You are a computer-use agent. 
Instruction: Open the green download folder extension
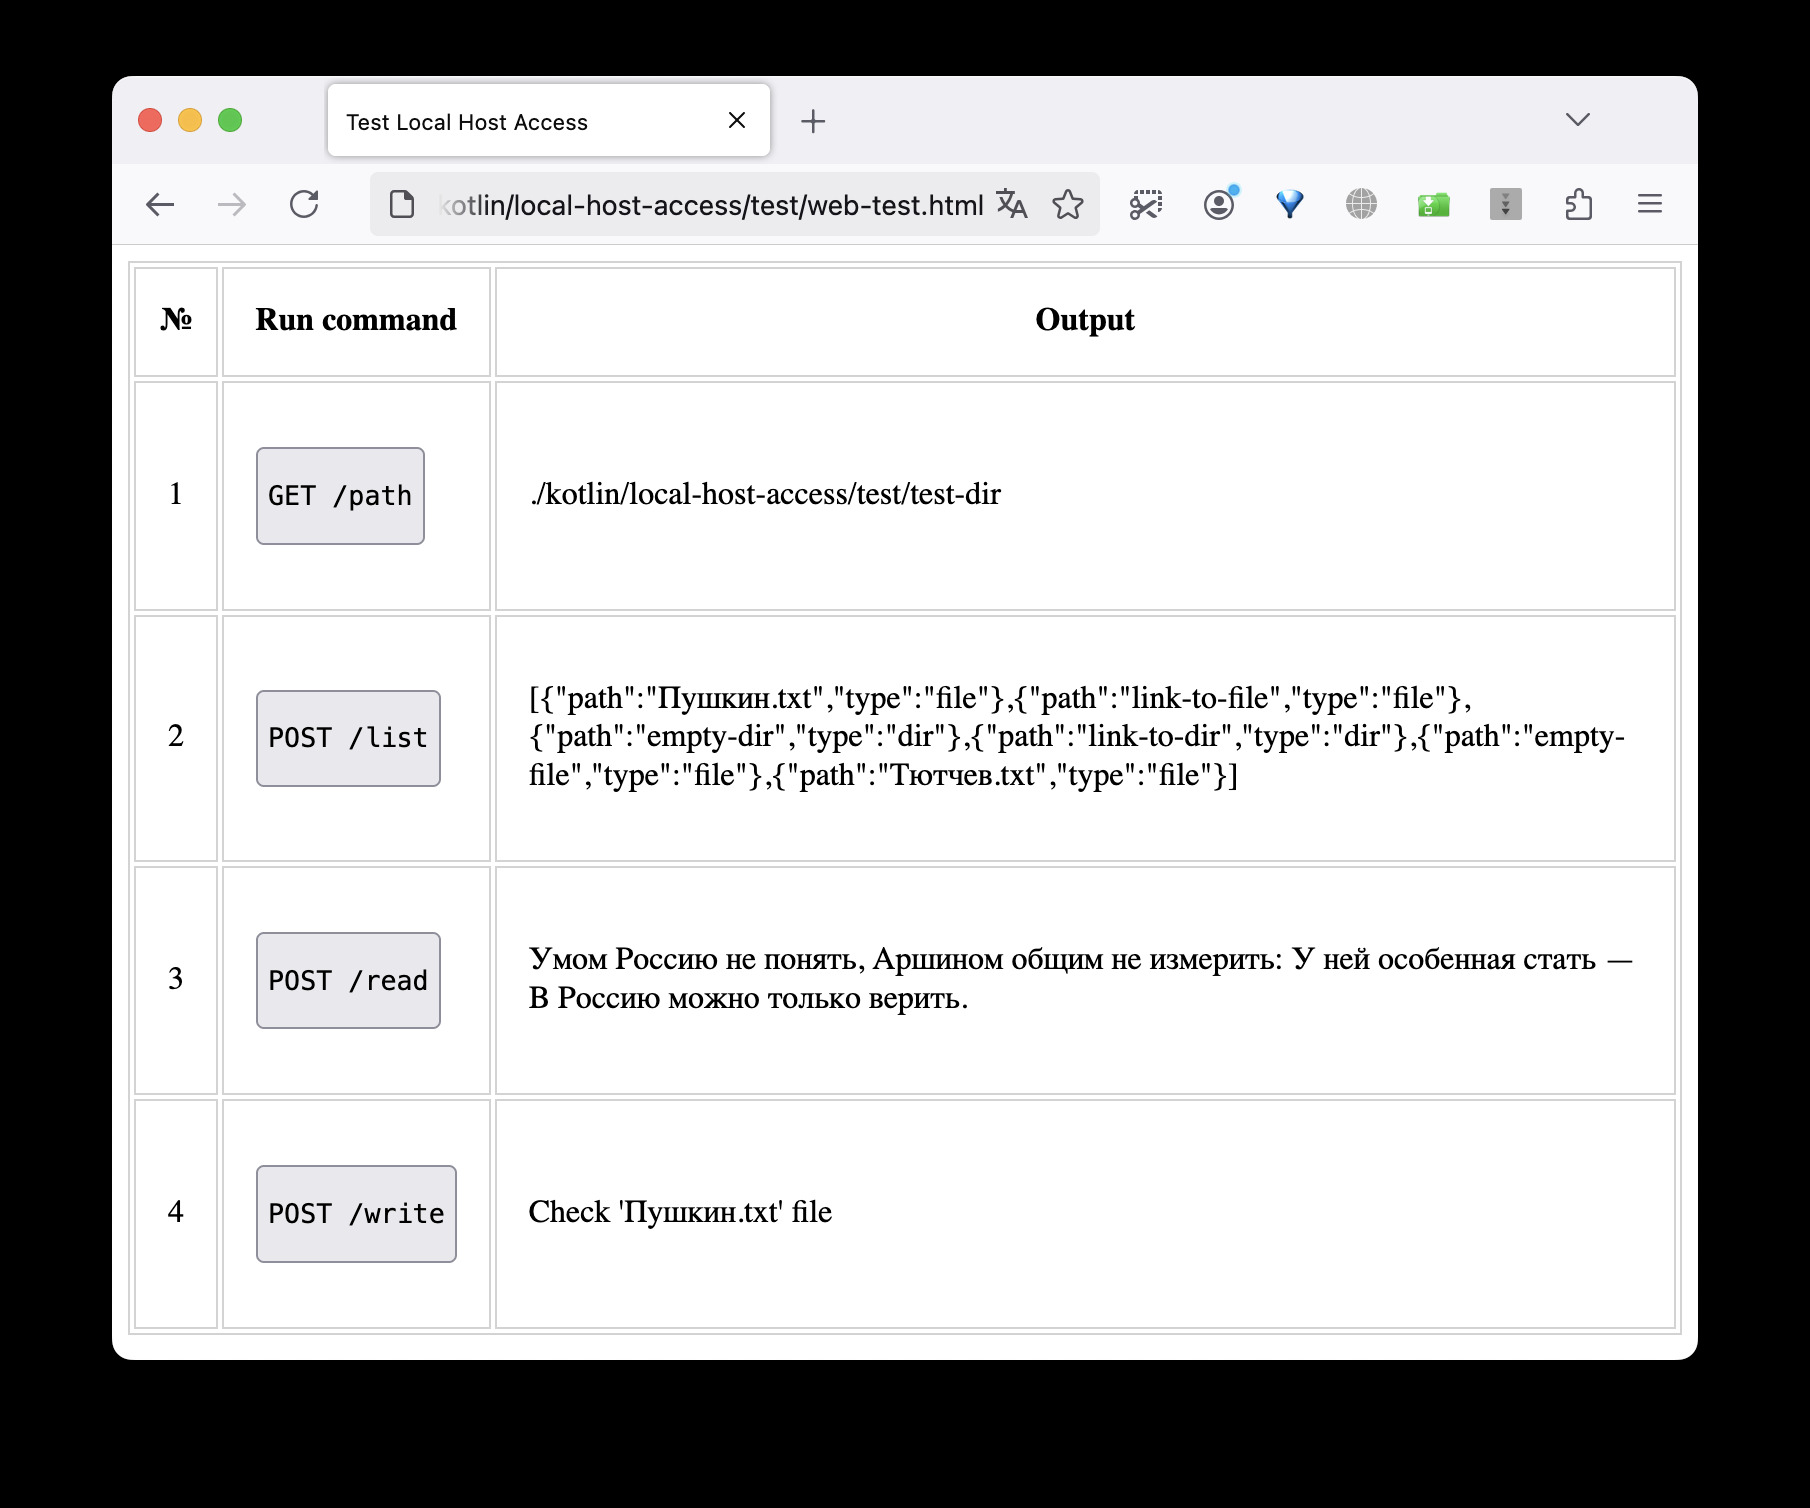tap(1432, 204)
